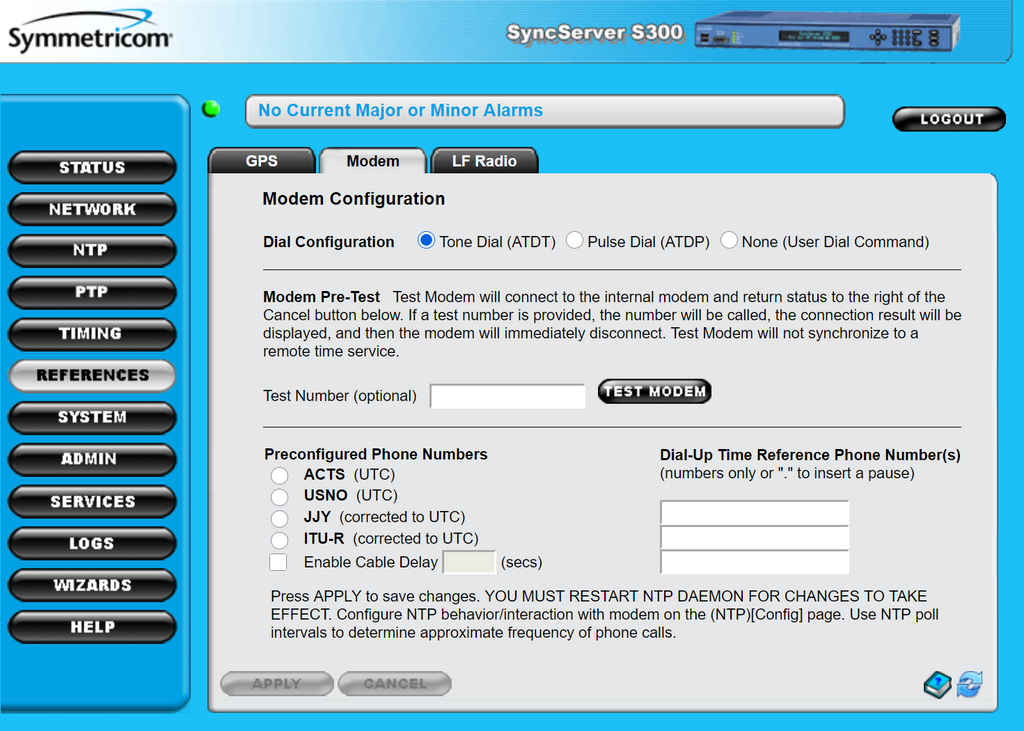Select Pulse Dial (ATDP) option

[x=575, y=241]
